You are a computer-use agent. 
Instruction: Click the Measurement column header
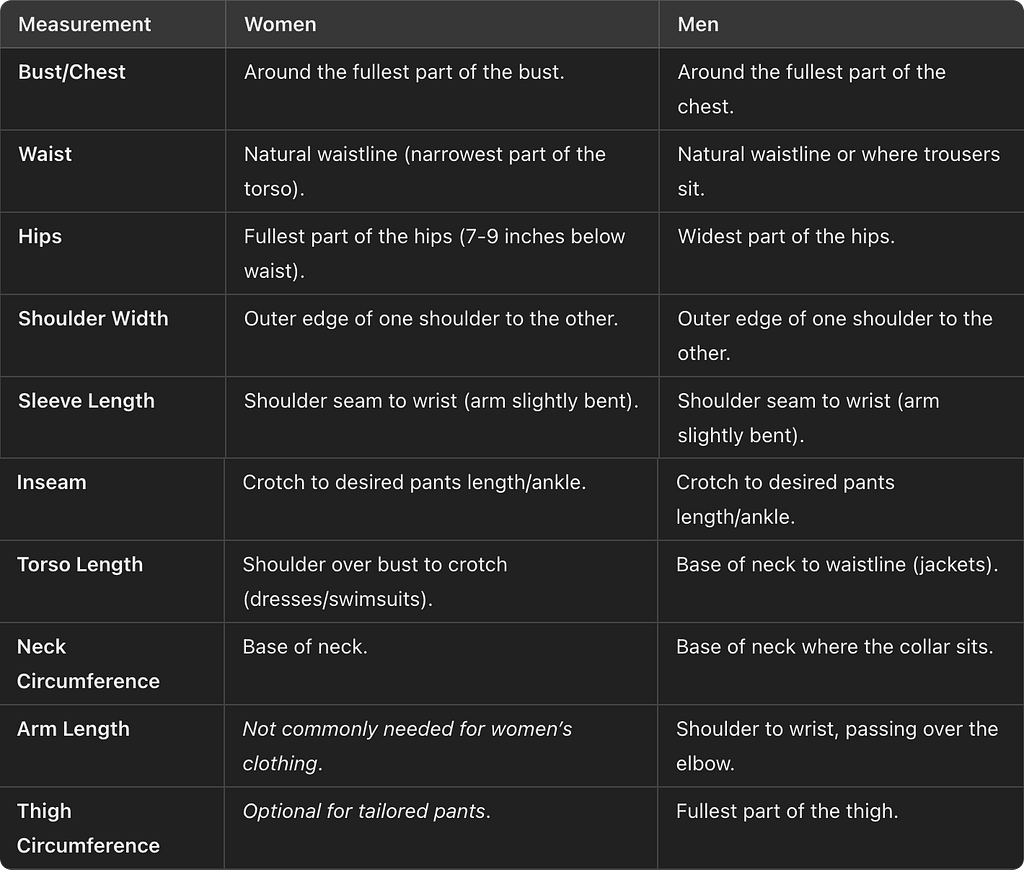tap(84, 24)
